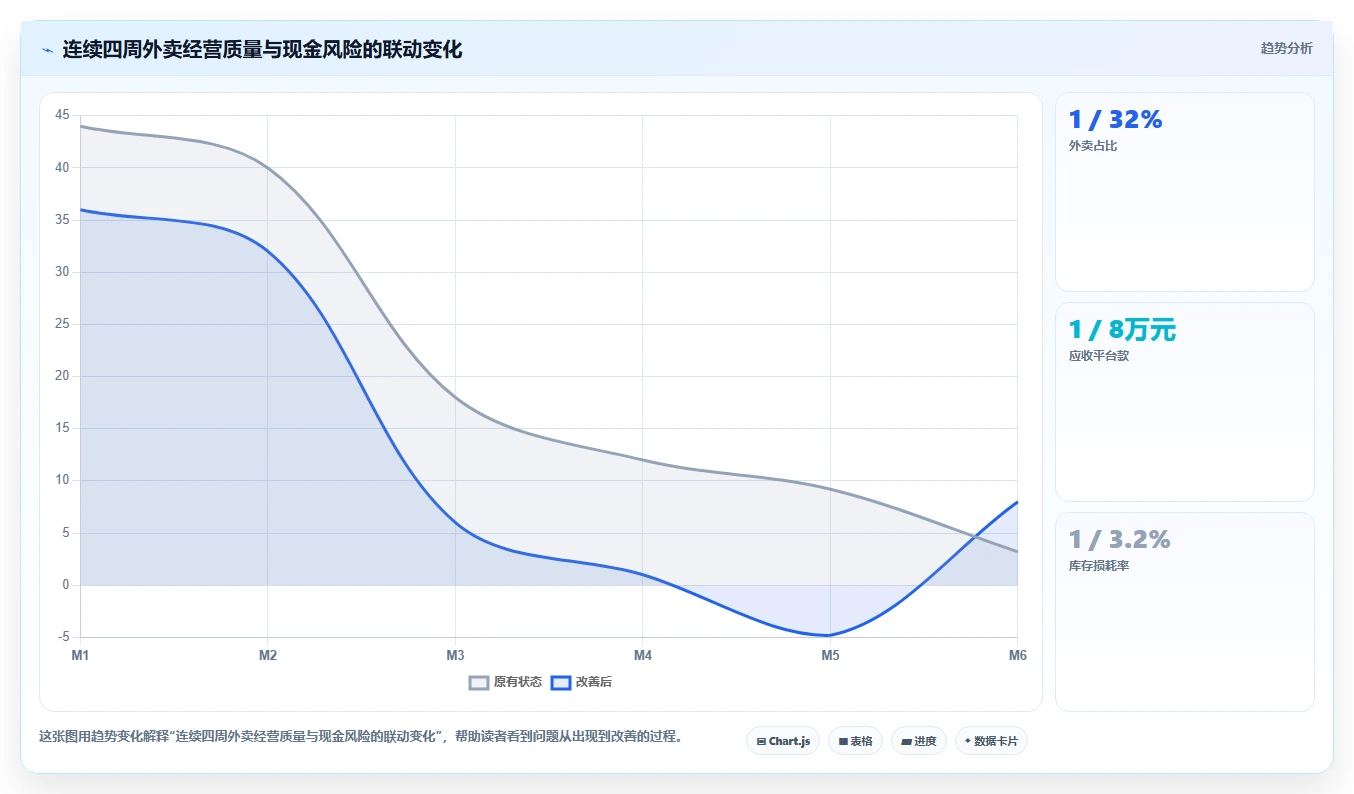Click the M5 axis label
This screenshot has width=1354, height=794.
click(x=830, y=655)
